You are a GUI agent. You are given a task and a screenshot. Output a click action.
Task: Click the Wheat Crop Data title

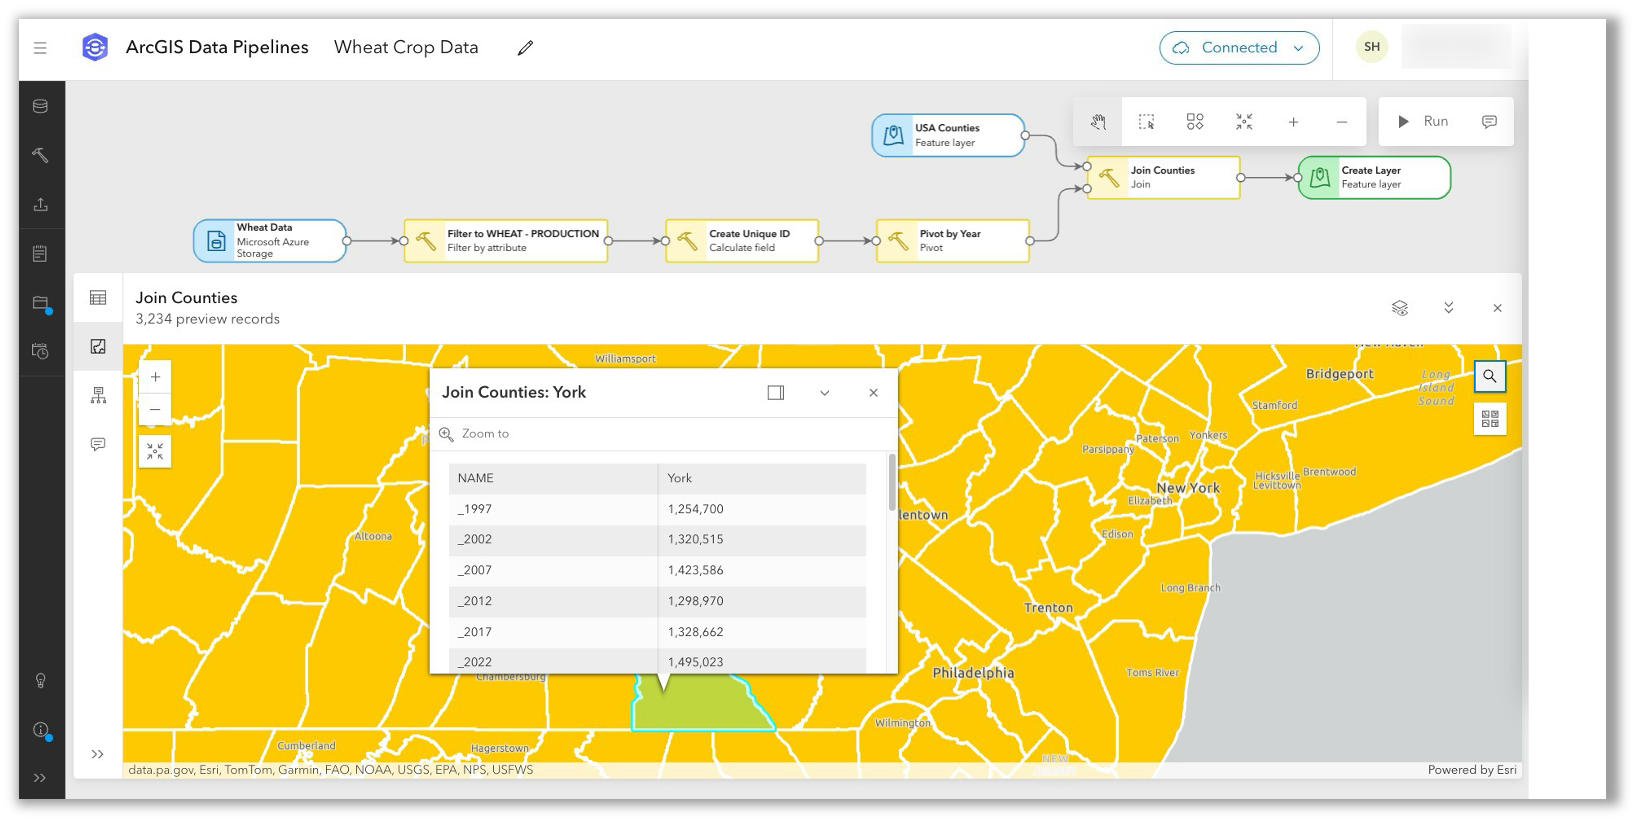[x=406, y=47]
